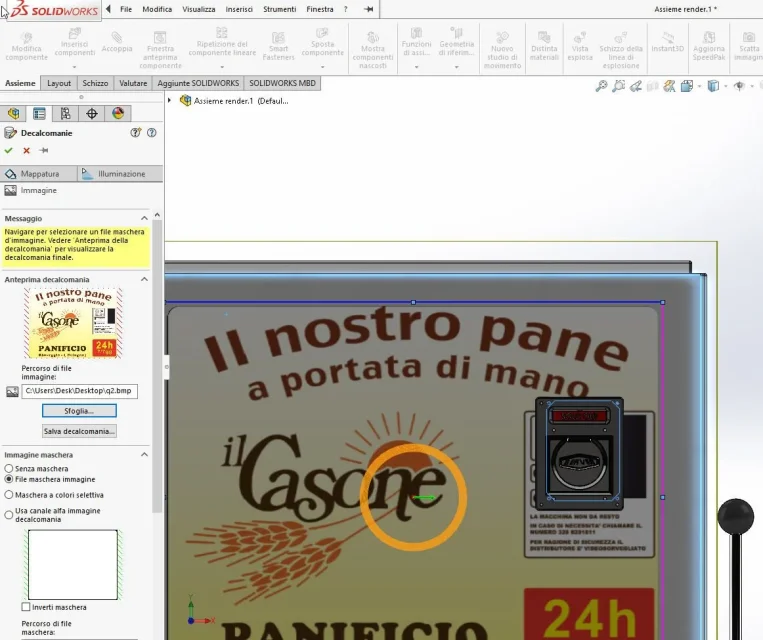This screenshot has height=640, width=763.
Task: Open the Finestra menu
Action: click(x=320, y=9)
